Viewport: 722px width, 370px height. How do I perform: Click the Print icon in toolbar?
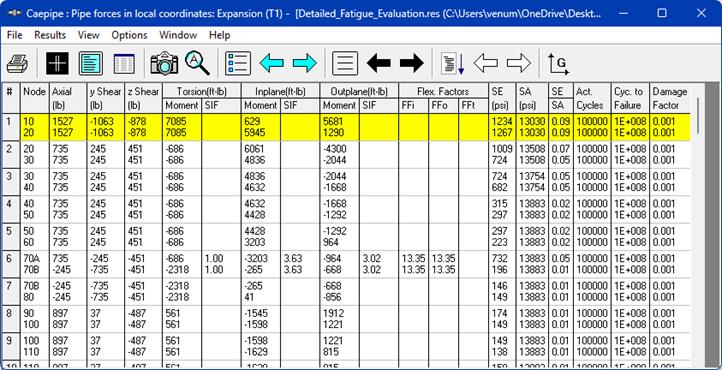[x=17, y=63]
